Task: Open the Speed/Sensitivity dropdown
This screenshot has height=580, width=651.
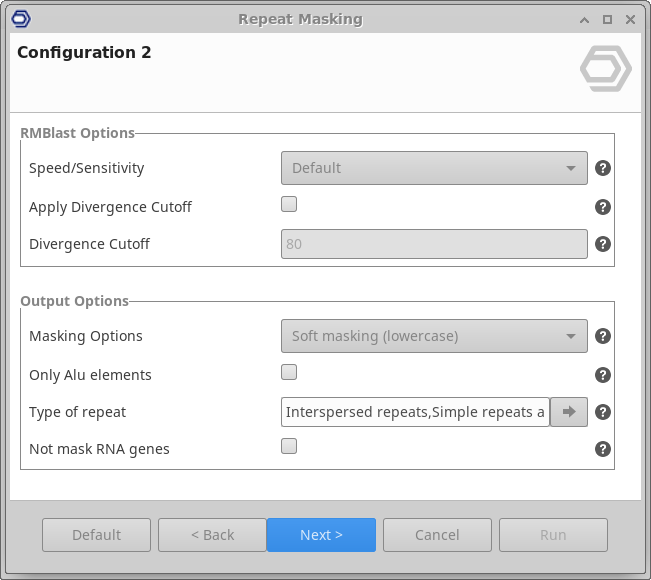Action: [434, 168]
